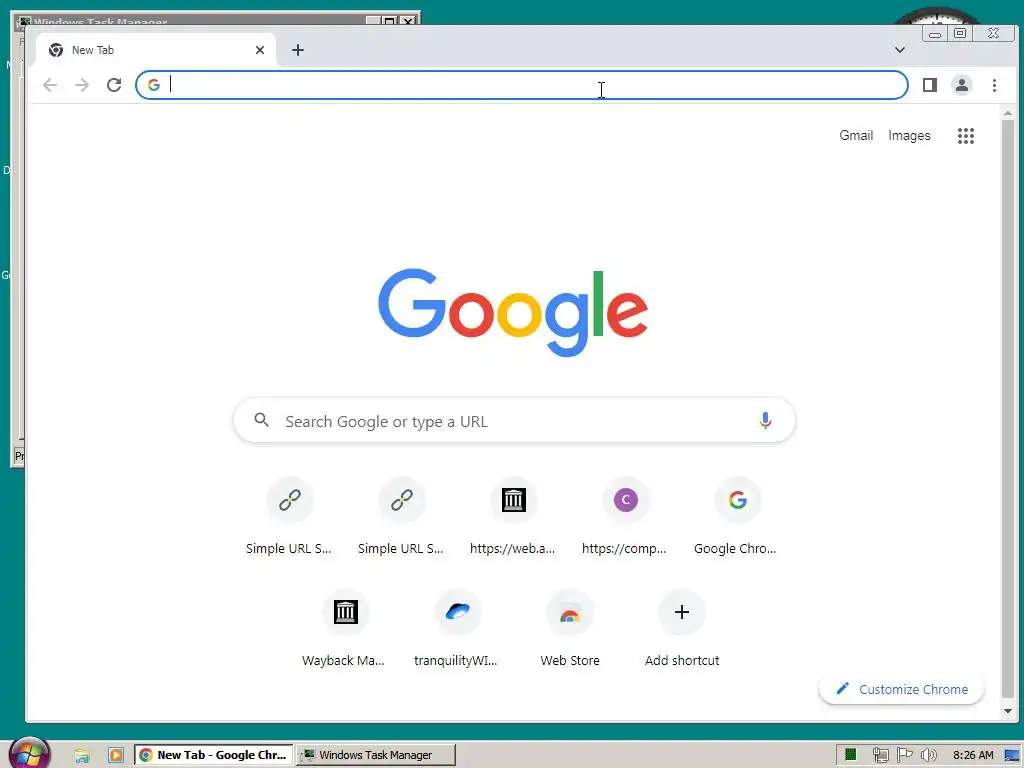Open the Web Store shortcut

(x=569, y=628)
